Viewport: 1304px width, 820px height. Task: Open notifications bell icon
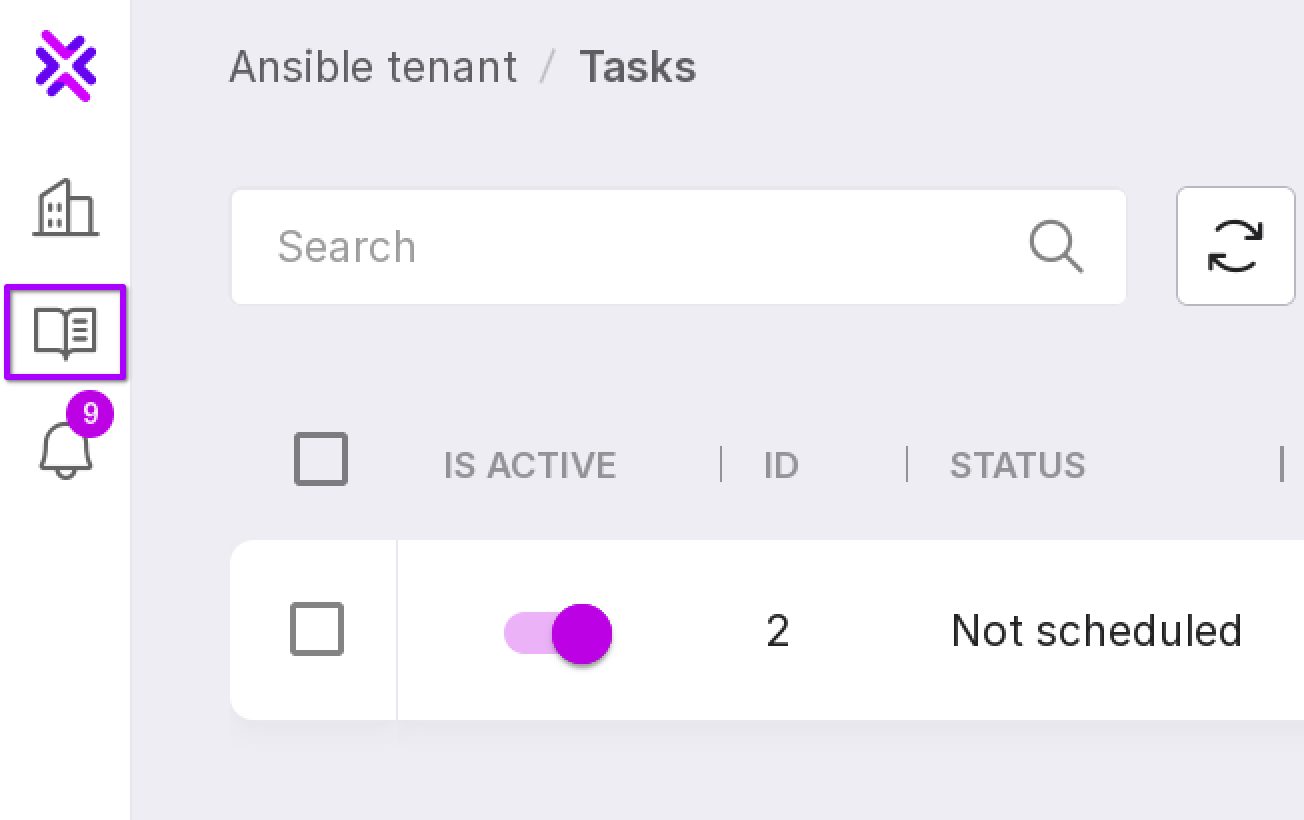click(x=66, y=447)
